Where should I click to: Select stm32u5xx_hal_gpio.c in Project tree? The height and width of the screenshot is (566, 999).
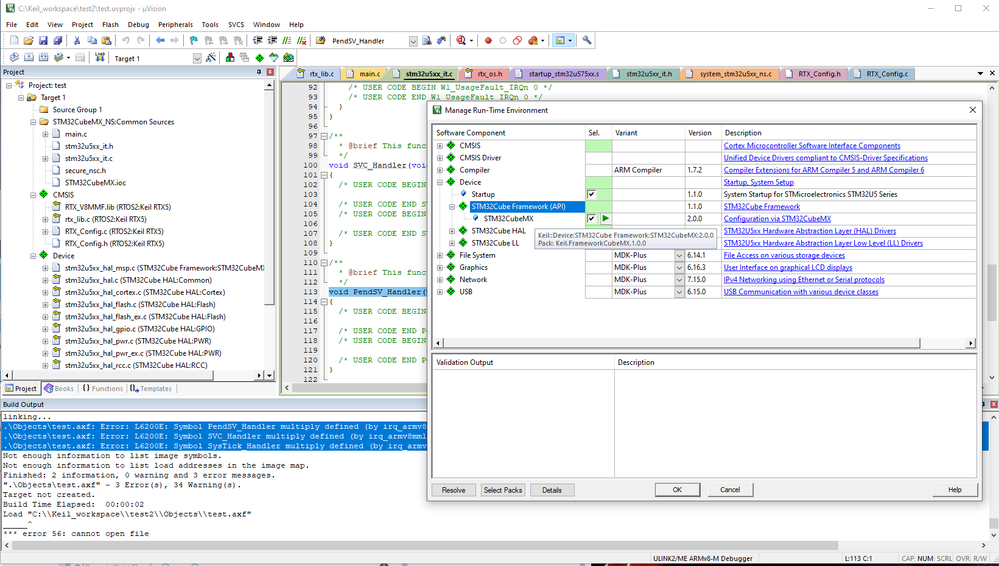coord(139,329)
